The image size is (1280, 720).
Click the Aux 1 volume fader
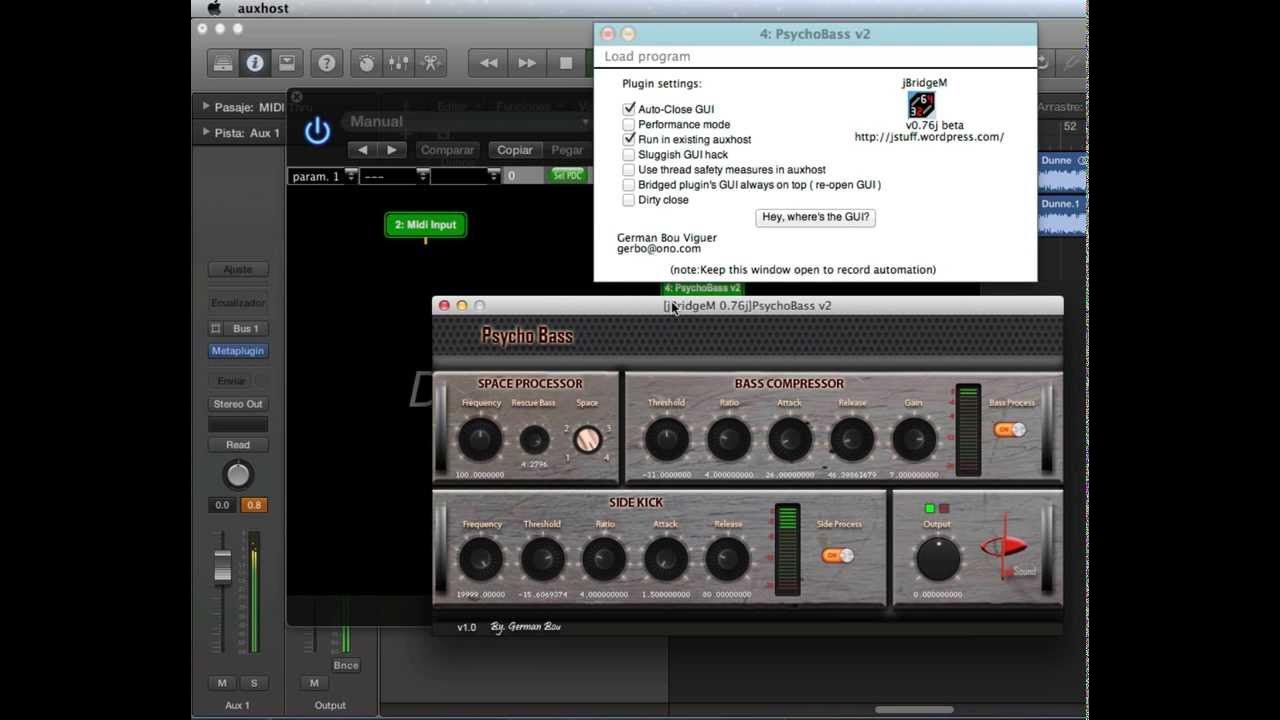coord(222,567)
